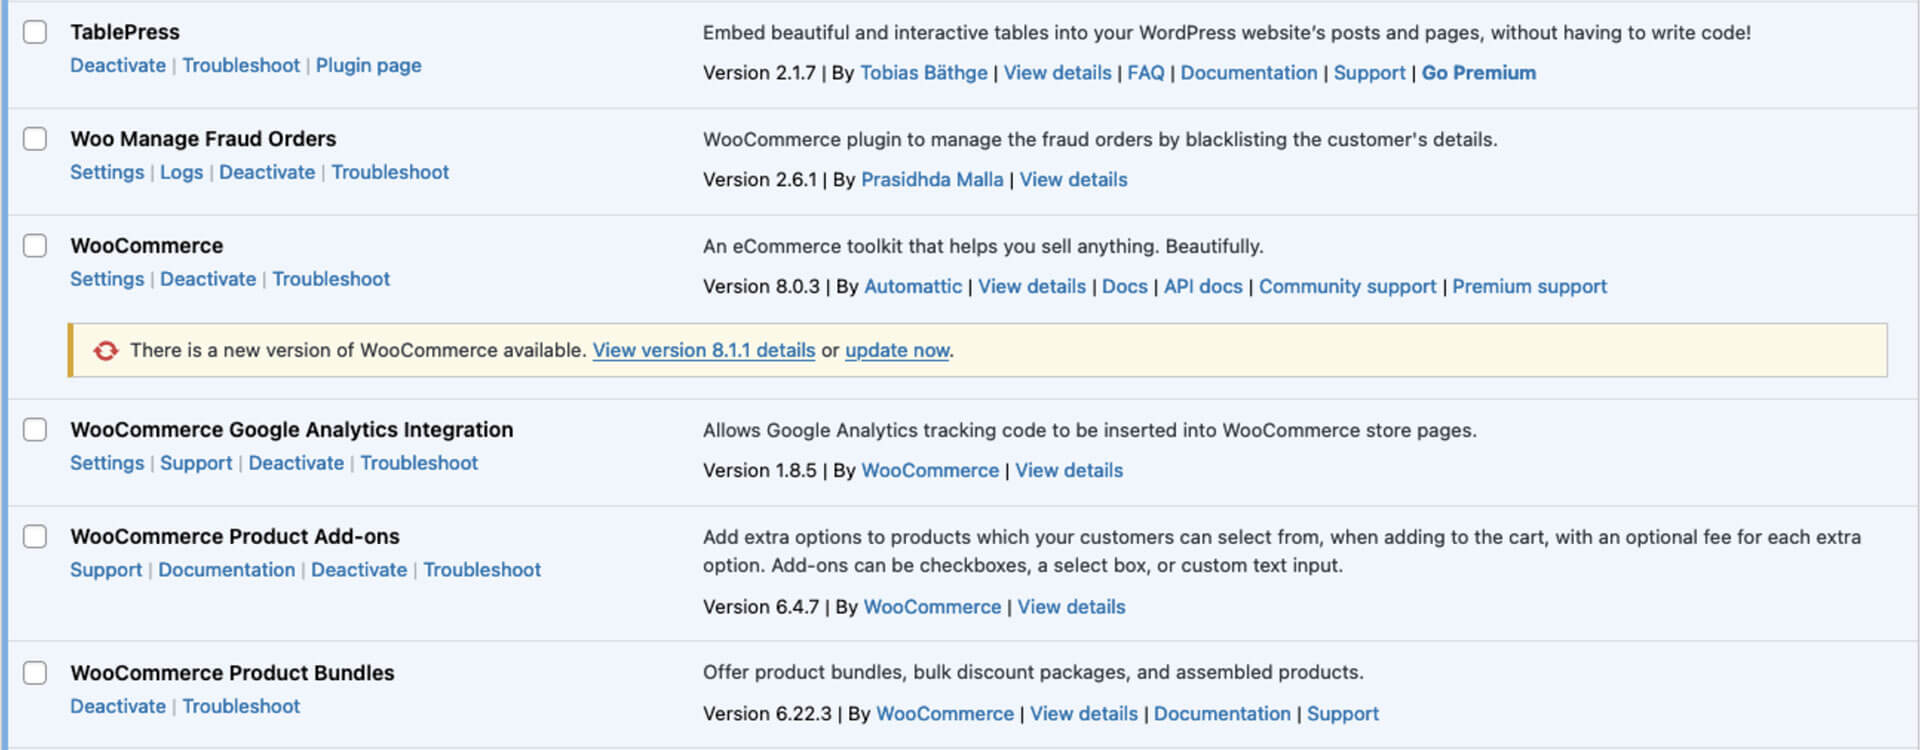Open Troubleshoot for TablePress

pyautogui.click(x=241, y=66)
